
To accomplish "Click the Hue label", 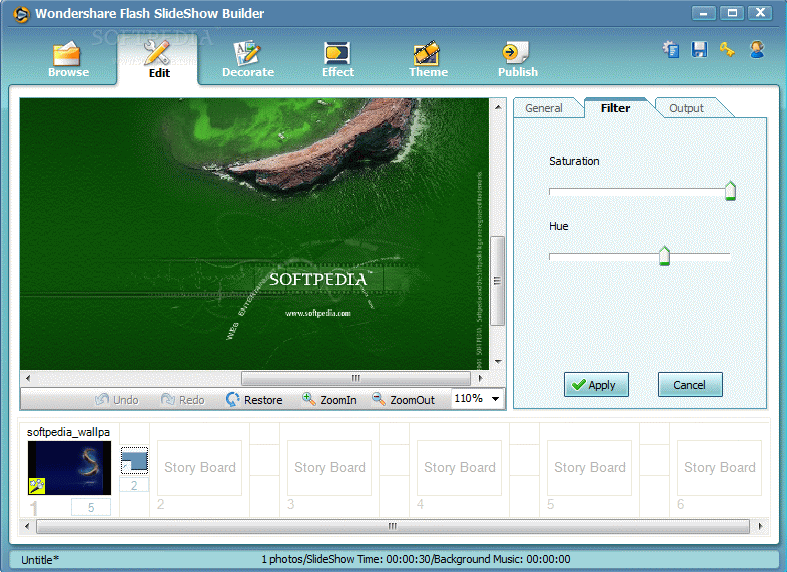I will point(559,226).
